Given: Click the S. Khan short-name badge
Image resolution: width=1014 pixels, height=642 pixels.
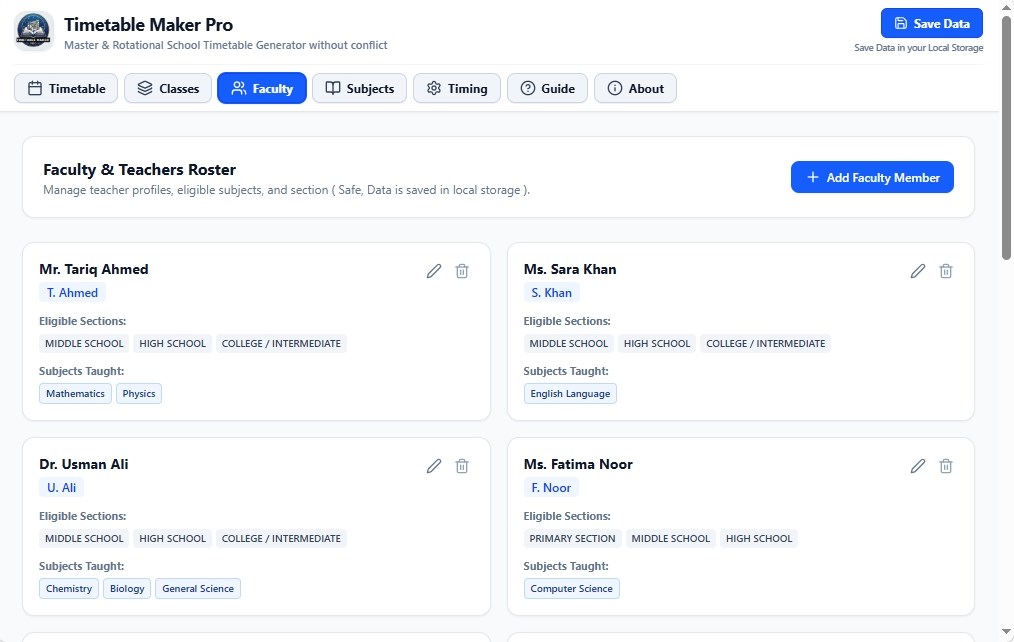Looking at the screenshot, I should click(552, 293).
